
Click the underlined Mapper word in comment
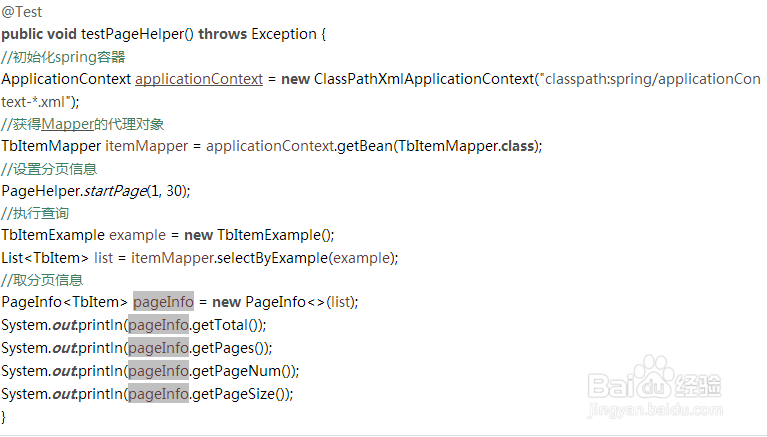point(68,124)
